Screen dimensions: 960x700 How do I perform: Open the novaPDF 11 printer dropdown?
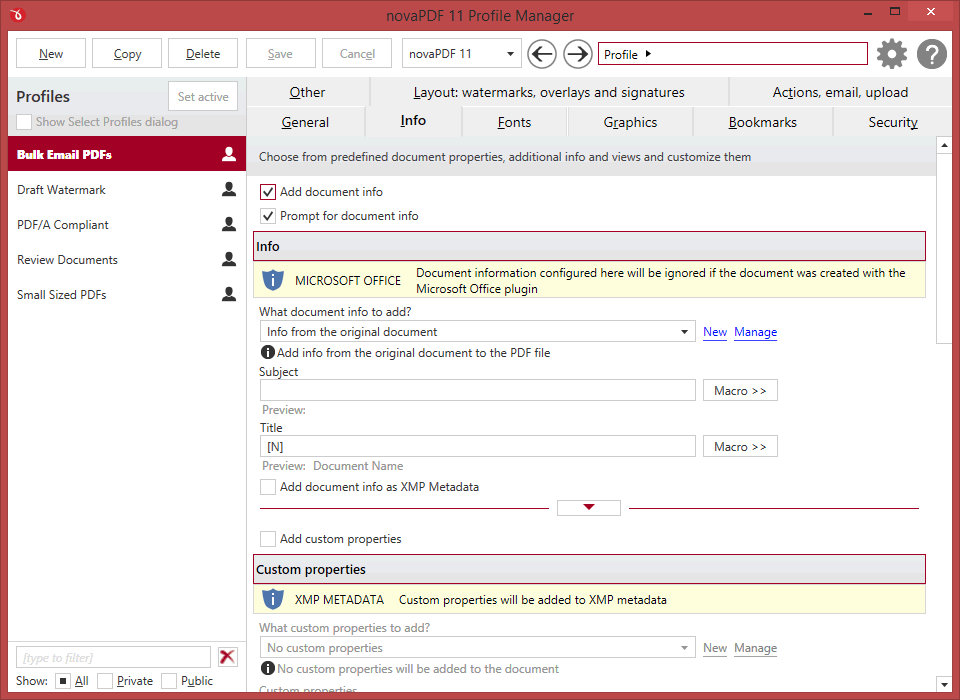(462, 54)
